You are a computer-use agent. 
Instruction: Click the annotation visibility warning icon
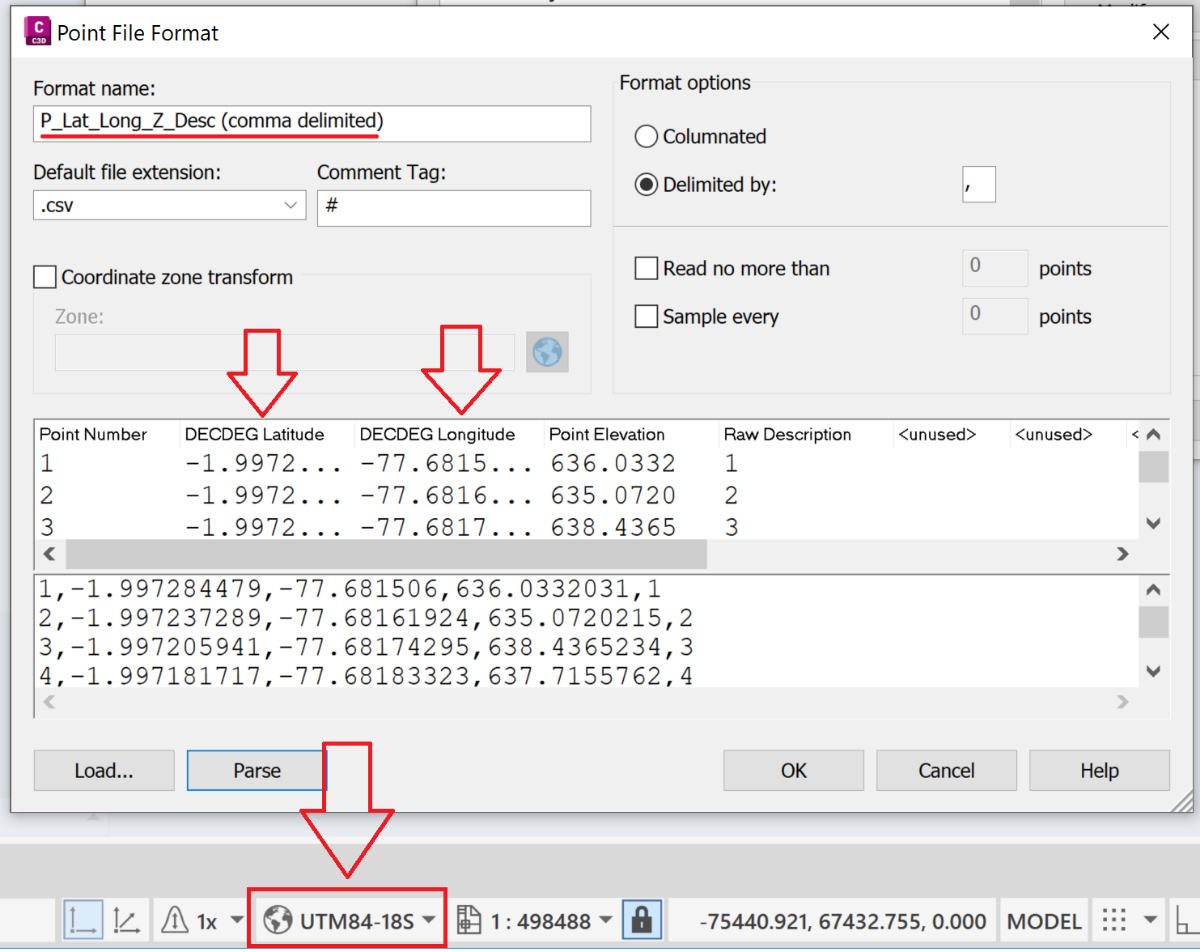175,921
